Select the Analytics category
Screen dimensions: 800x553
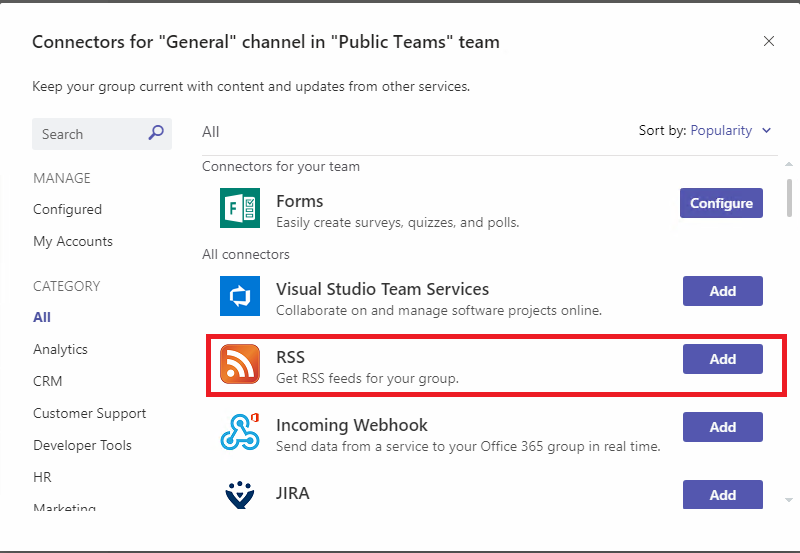pos(60,349)
